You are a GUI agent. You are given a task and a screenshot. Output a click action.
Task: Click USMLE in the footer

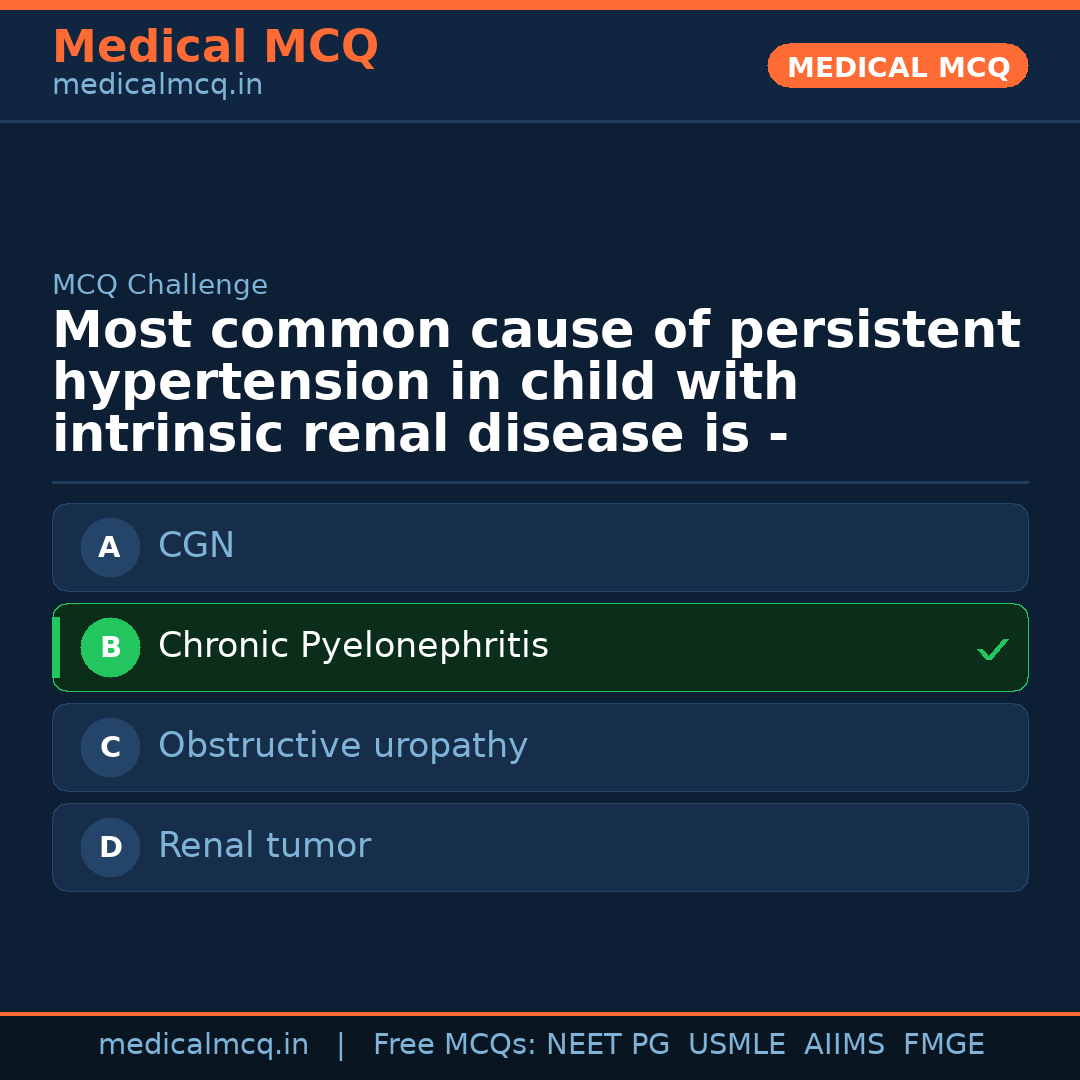[736, 1045]
